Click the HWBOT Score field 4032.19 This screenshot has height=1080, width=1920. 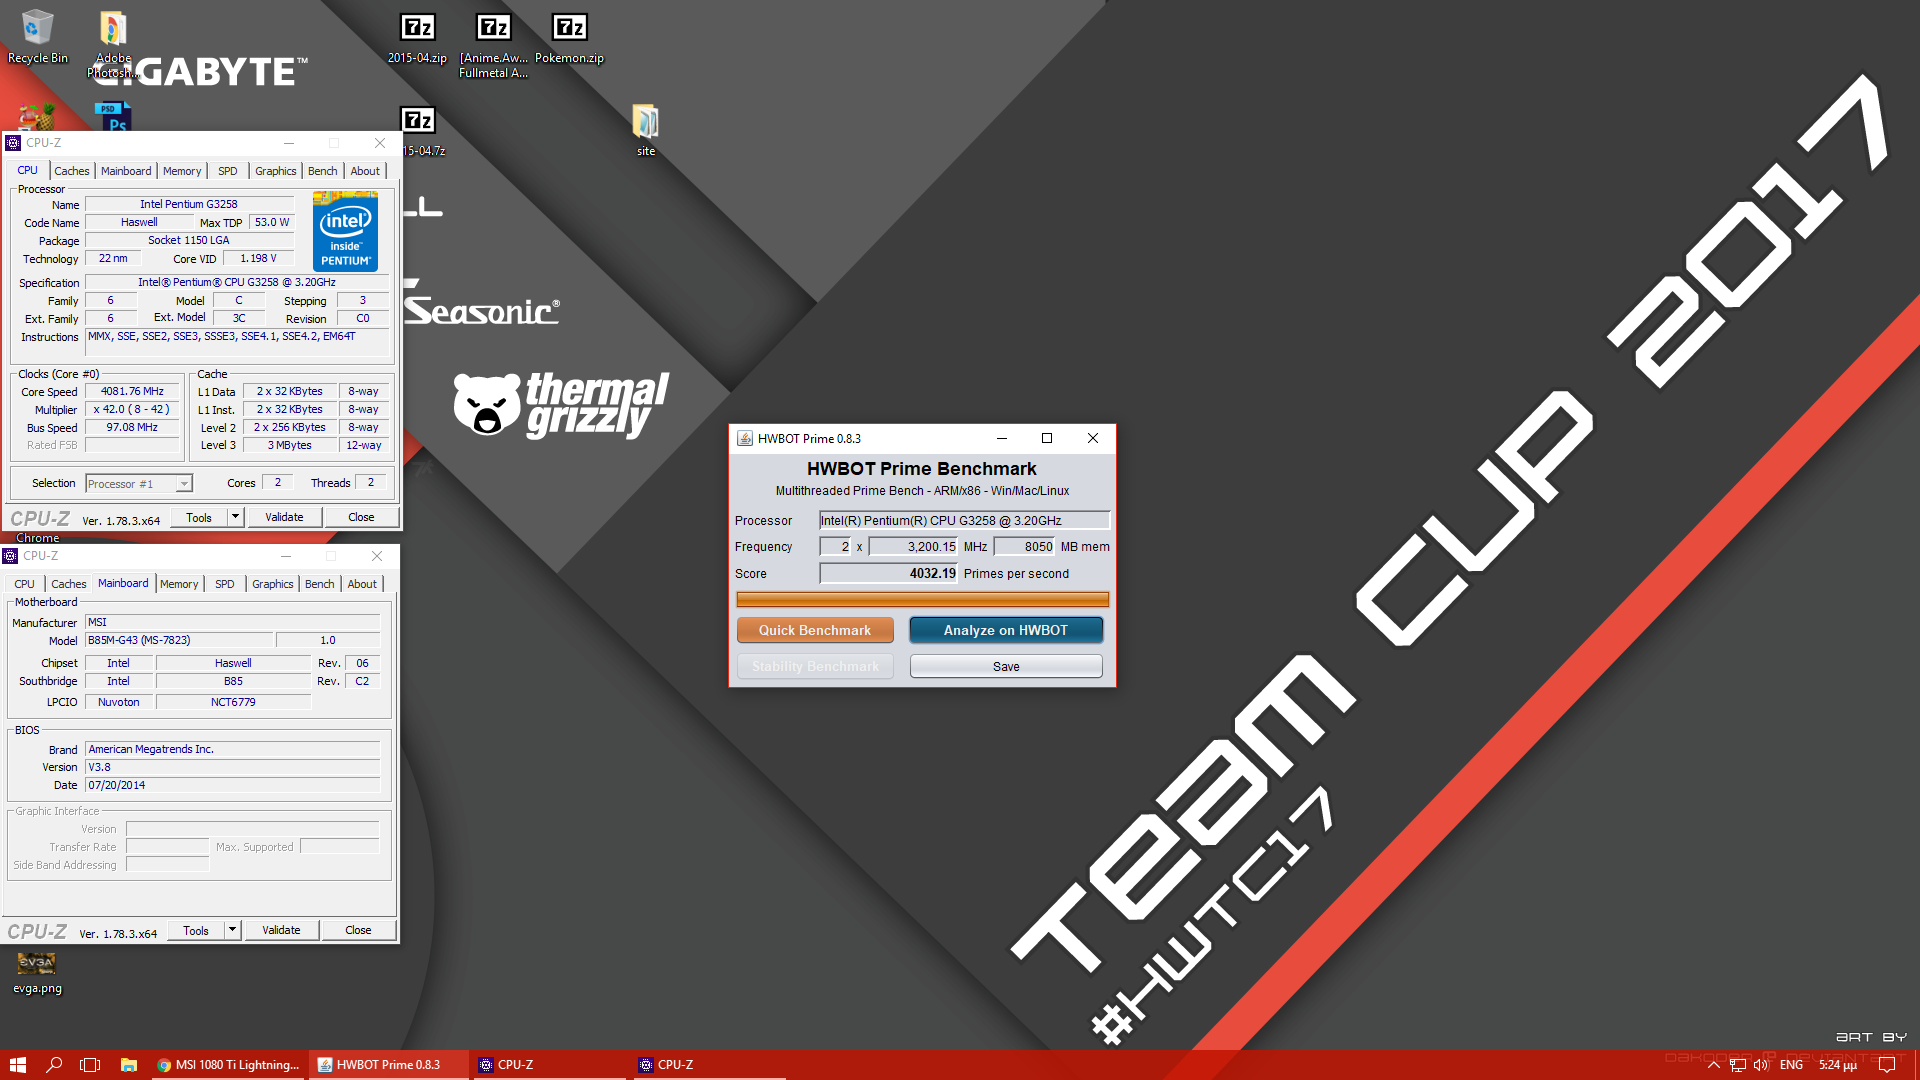tap(888, 573)
